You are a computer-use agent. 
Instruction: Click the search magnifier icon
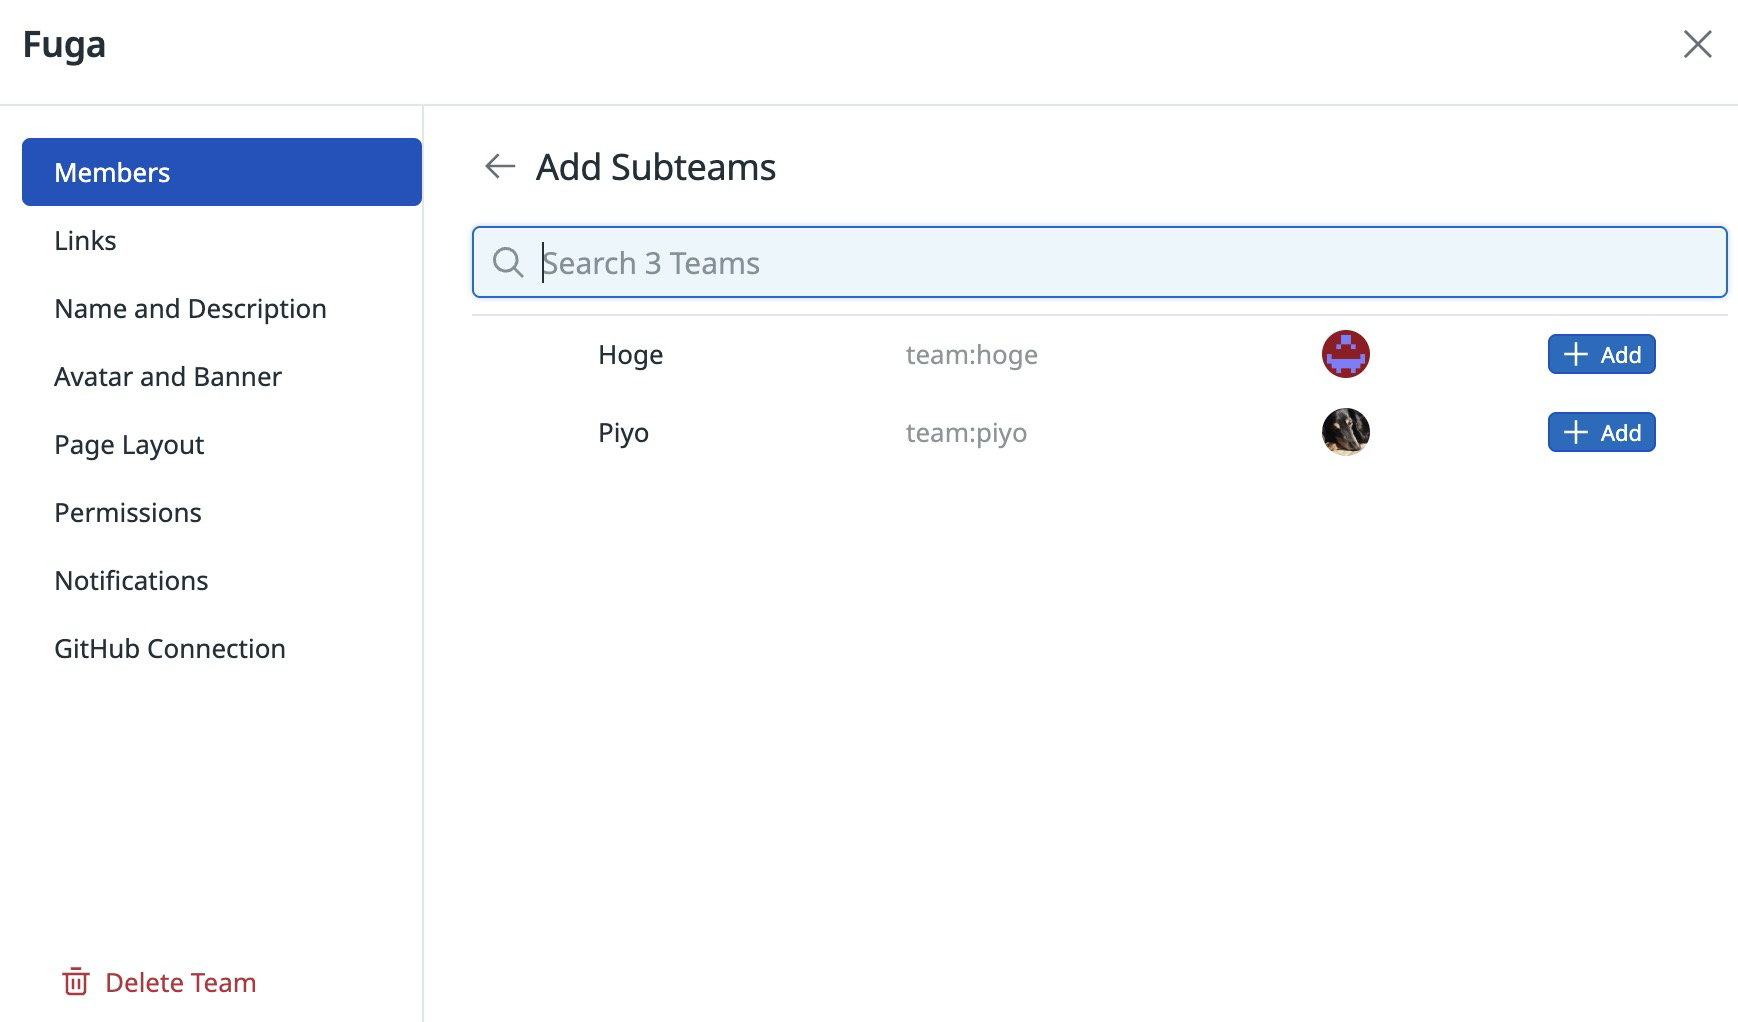(x=508, y=262)
